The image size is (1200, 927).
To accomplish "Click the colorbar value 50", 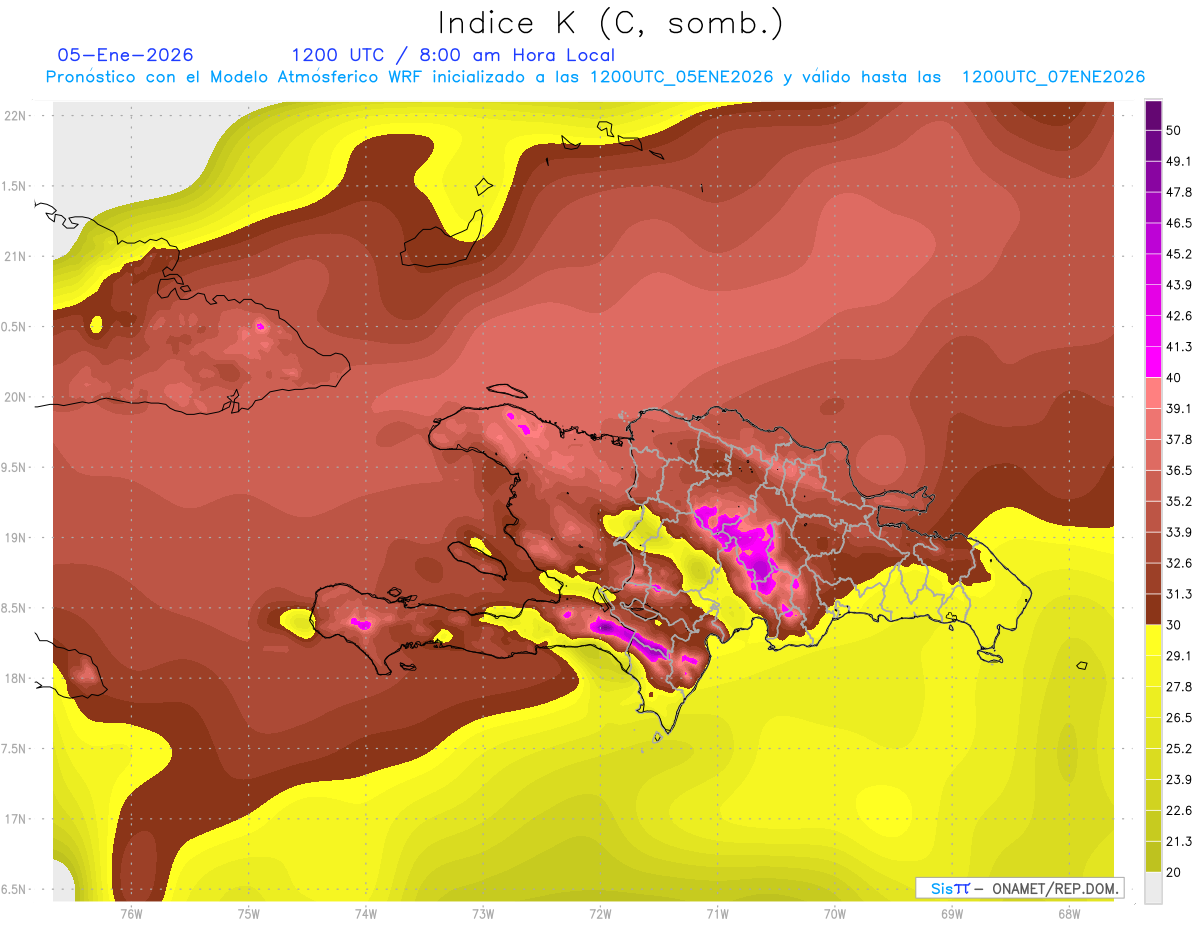I will [x=1174, y=130].
